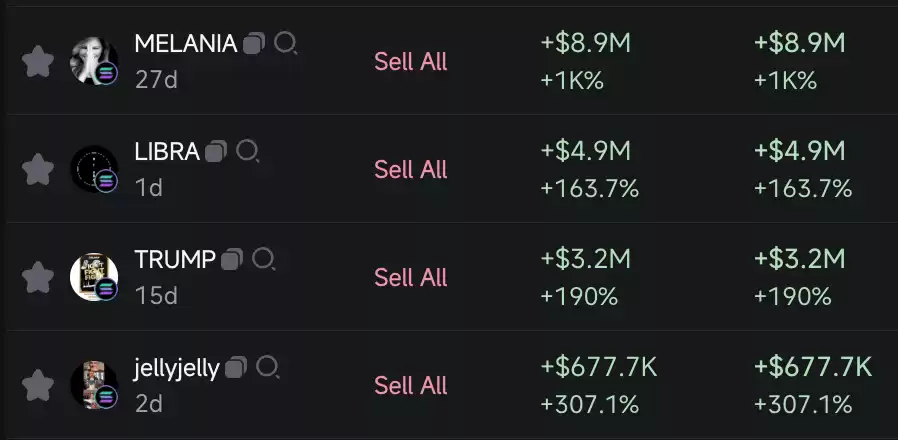Sell All MELANIA holdings
The image size is (898, 440).
pyautogui.click(x=411, y=61)
